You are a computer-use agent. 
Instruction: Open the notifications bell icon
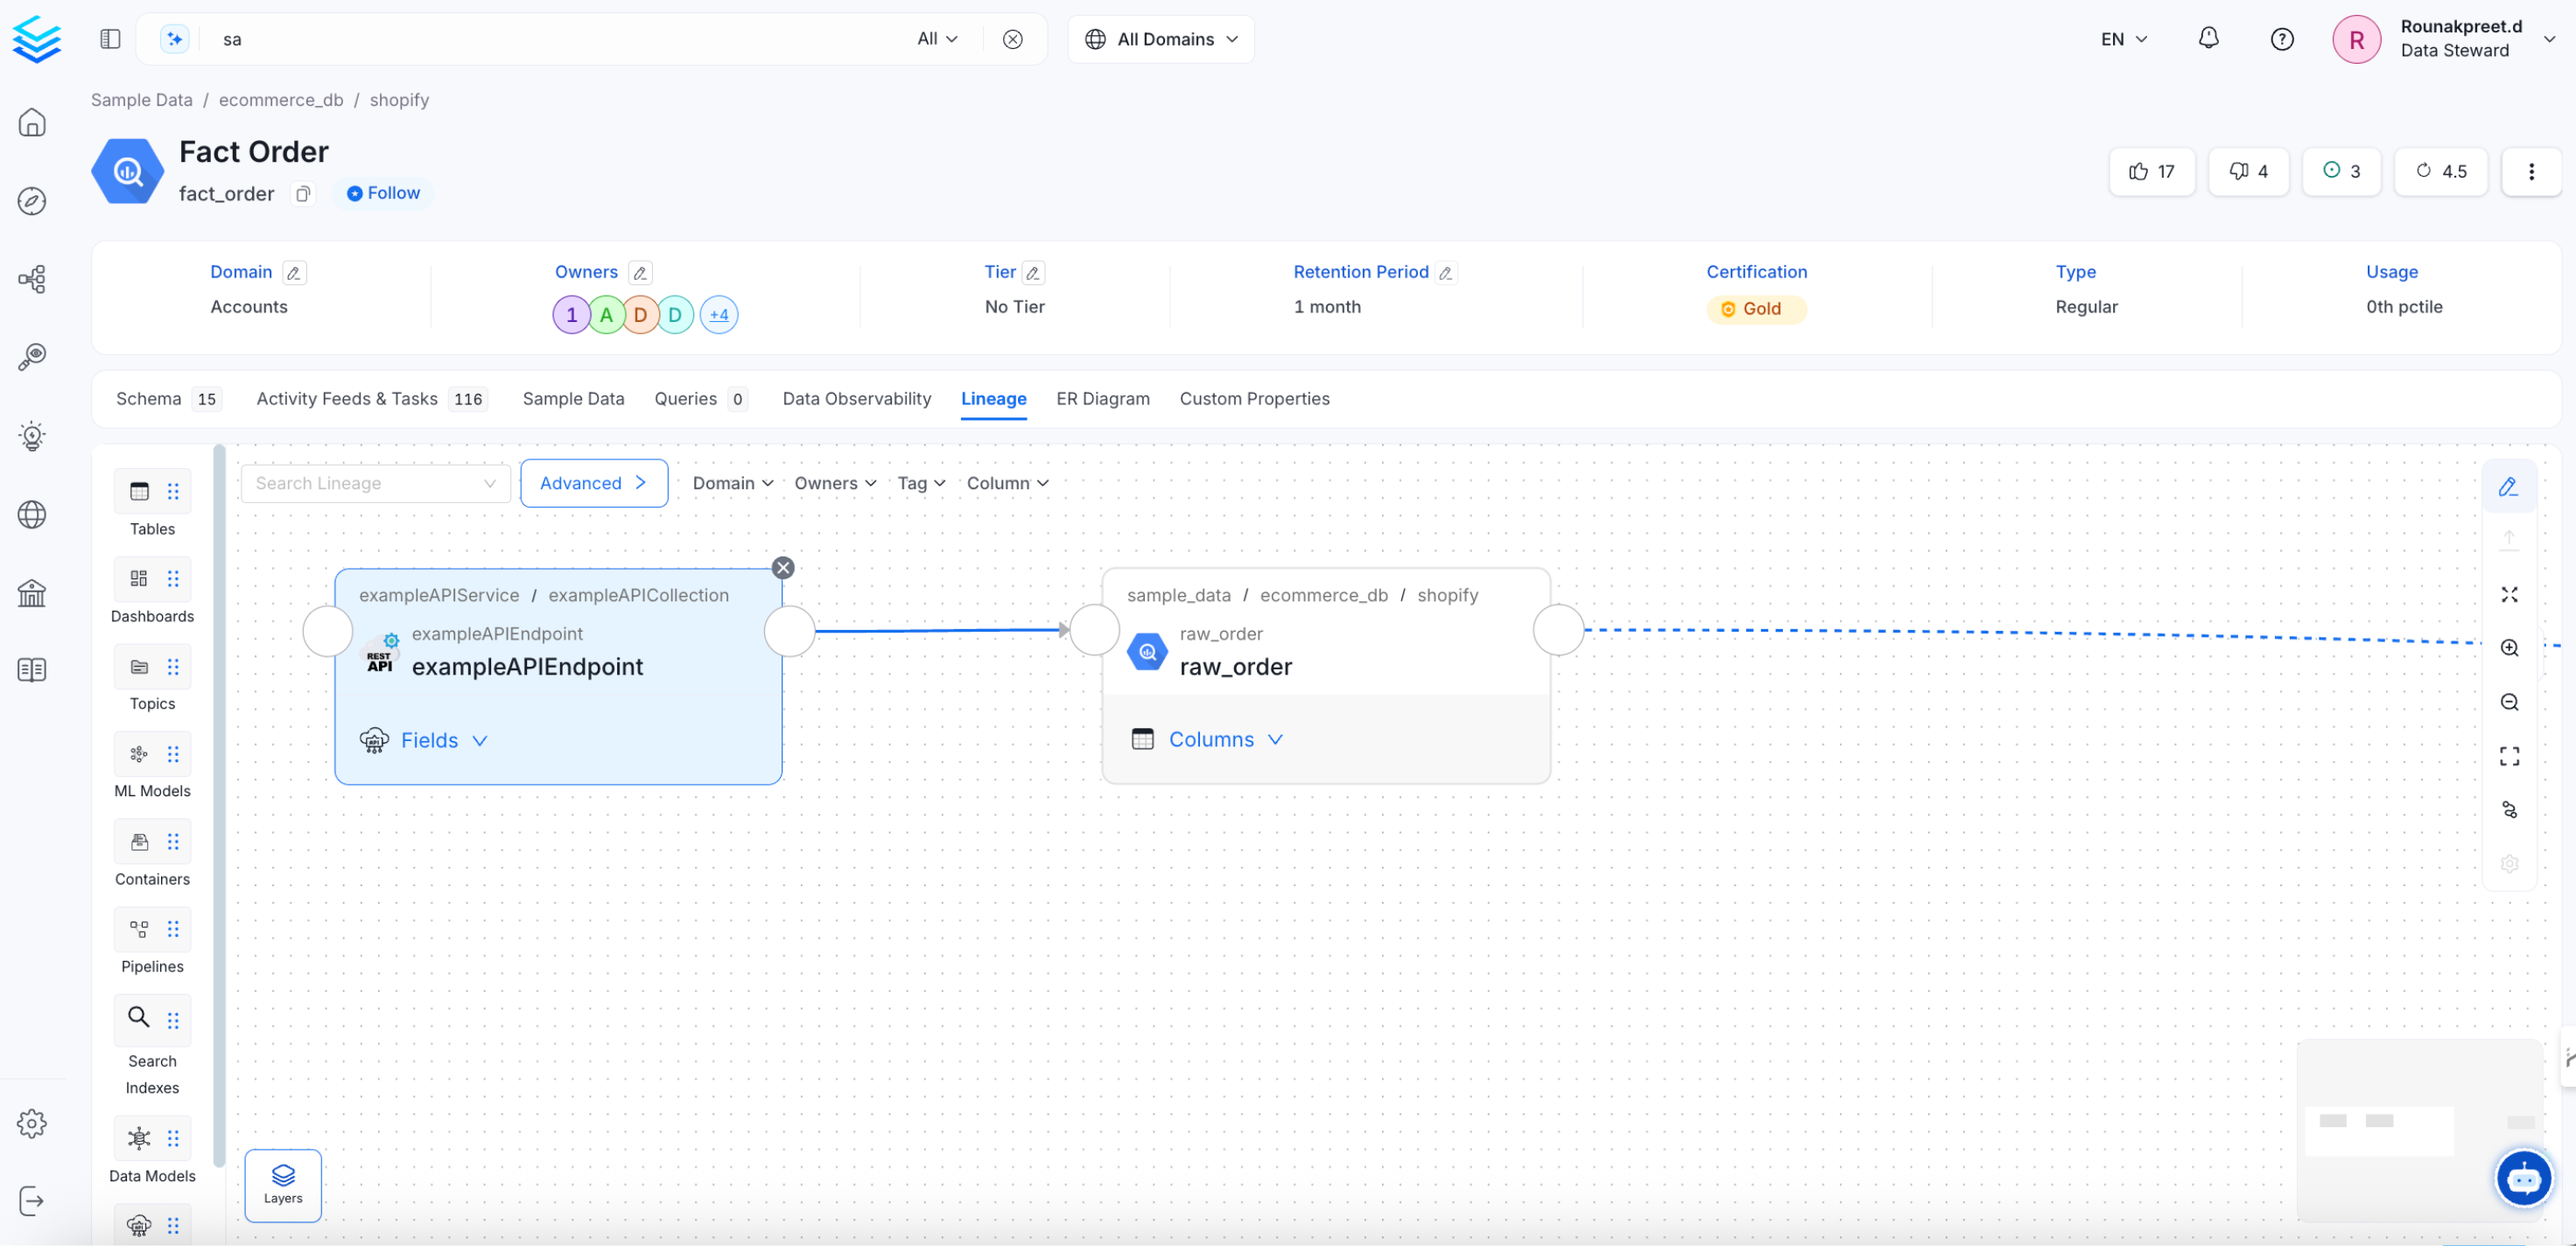[2208, 38]
